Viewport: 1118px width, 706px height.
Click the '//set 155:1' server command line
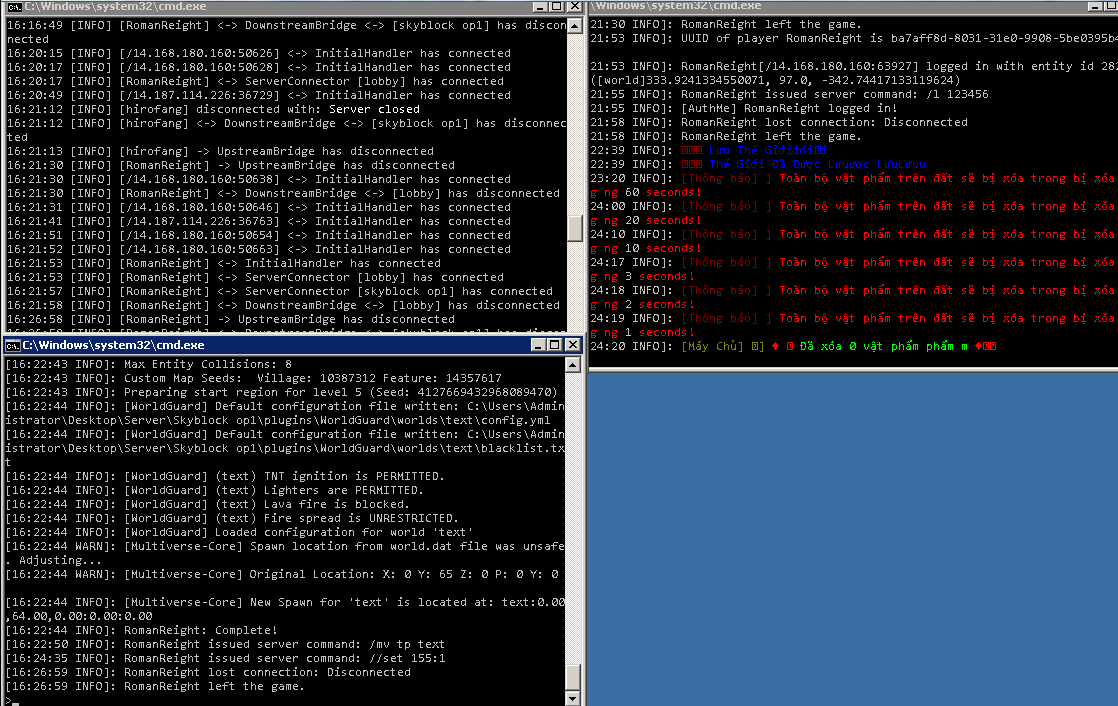(x=226, y=659)
